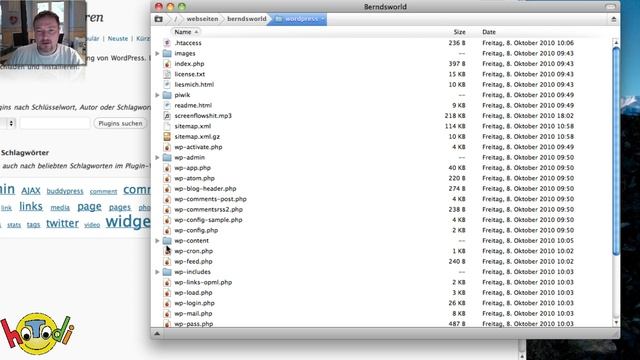The width and height of the screenshot is (640, 360).
Task: Select the wp-app.php file icon
Action: click(x=167, y=168)
